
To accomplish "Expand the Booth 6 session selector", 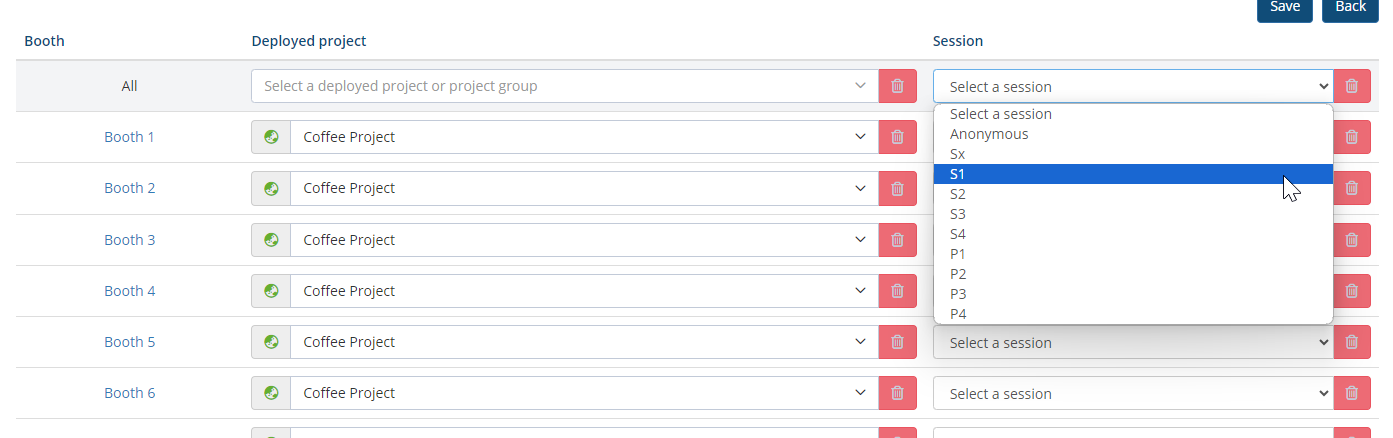I will [1132, 393].
